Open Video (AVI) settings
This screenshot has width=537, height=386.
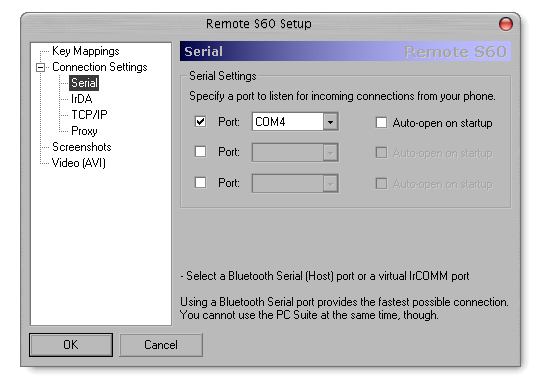pyautogui.click(x=79, y=163)
